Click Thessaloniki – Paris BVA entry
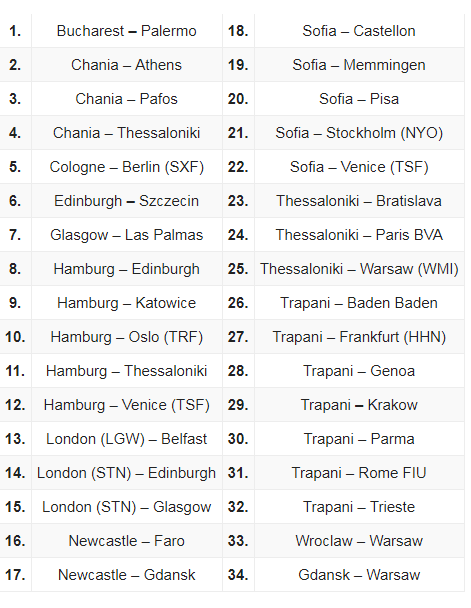The width and height of the screenshot is (471, 608). pos(359,235)
